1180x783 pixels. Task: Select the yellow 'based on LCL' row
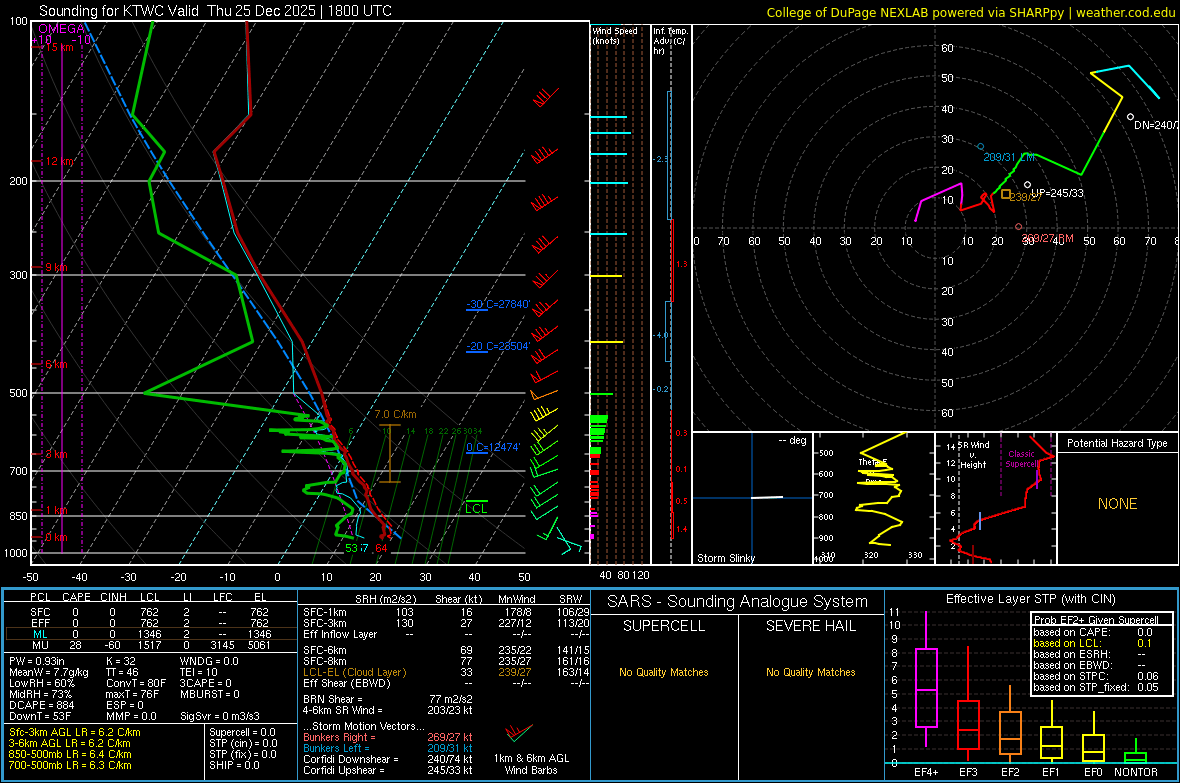coord(1093,643)
